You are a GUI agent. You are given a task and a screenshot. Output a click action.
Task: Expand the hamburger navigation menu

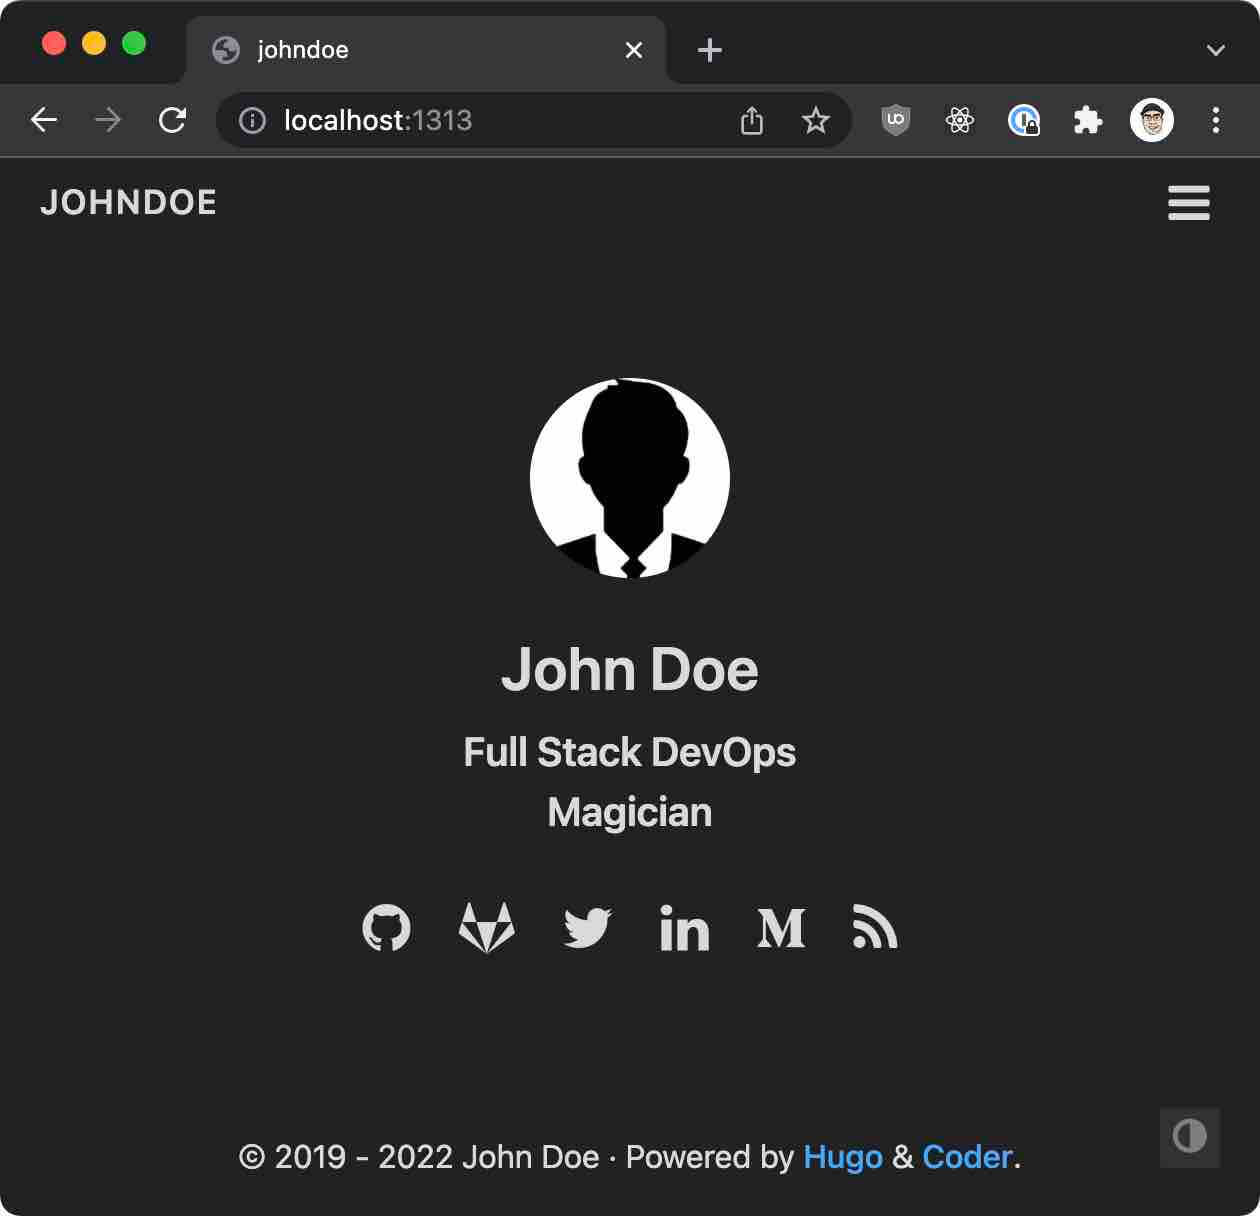coord(1188,203)
